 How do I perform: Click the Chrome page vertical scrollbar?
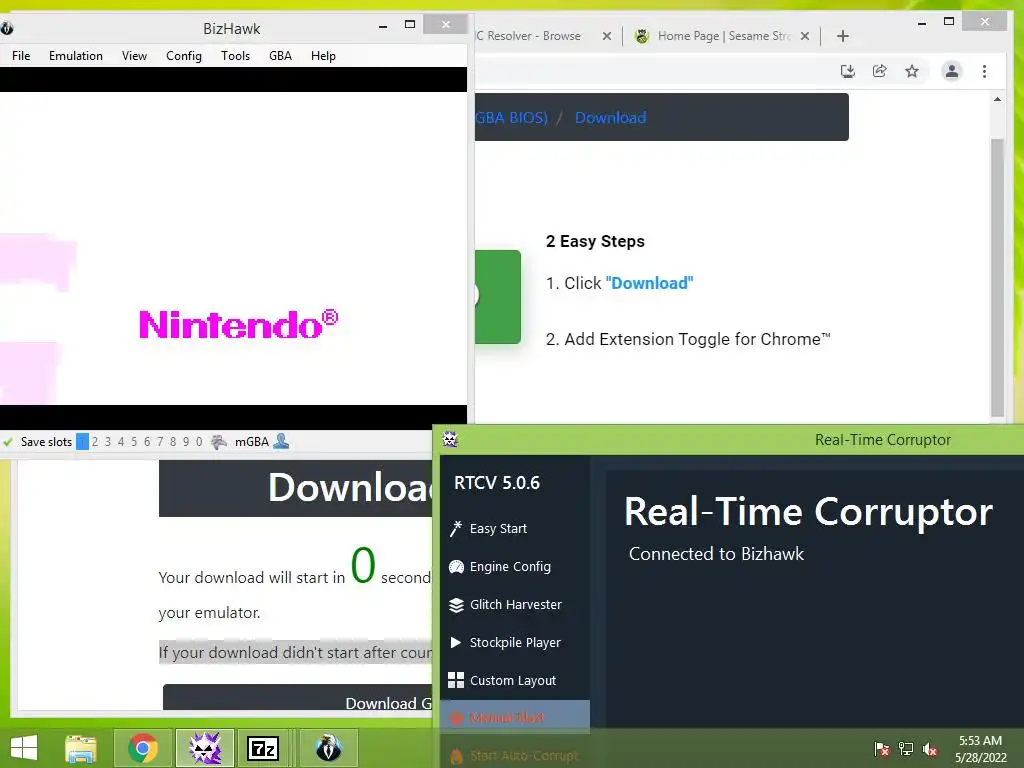click(997, 278)
